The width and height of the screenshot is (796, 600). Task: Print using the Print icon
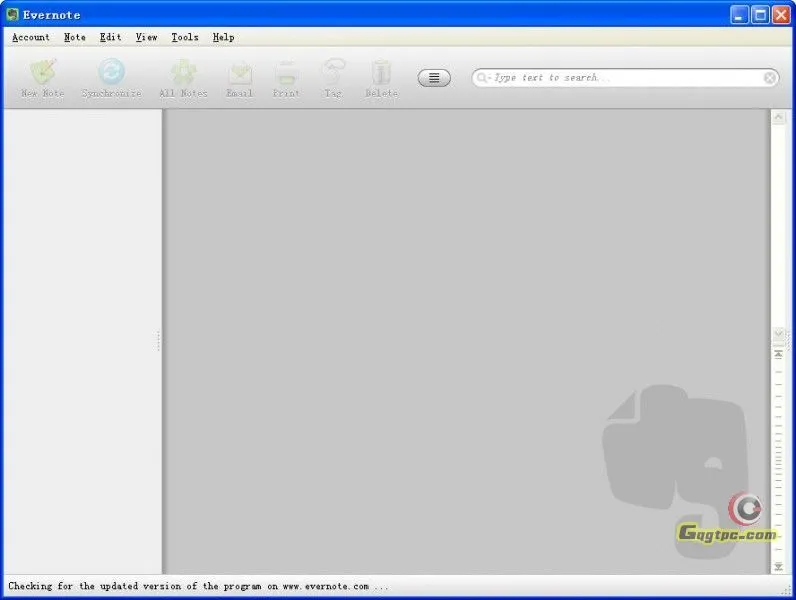(x=286, y=74)
